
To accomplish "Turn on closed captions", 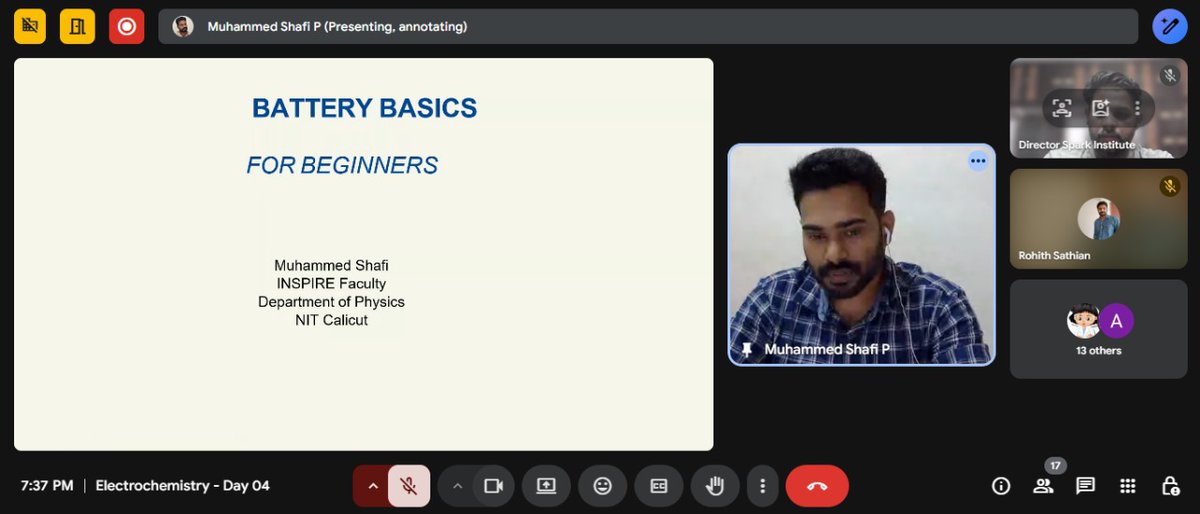I will click(x=659, y=486).
